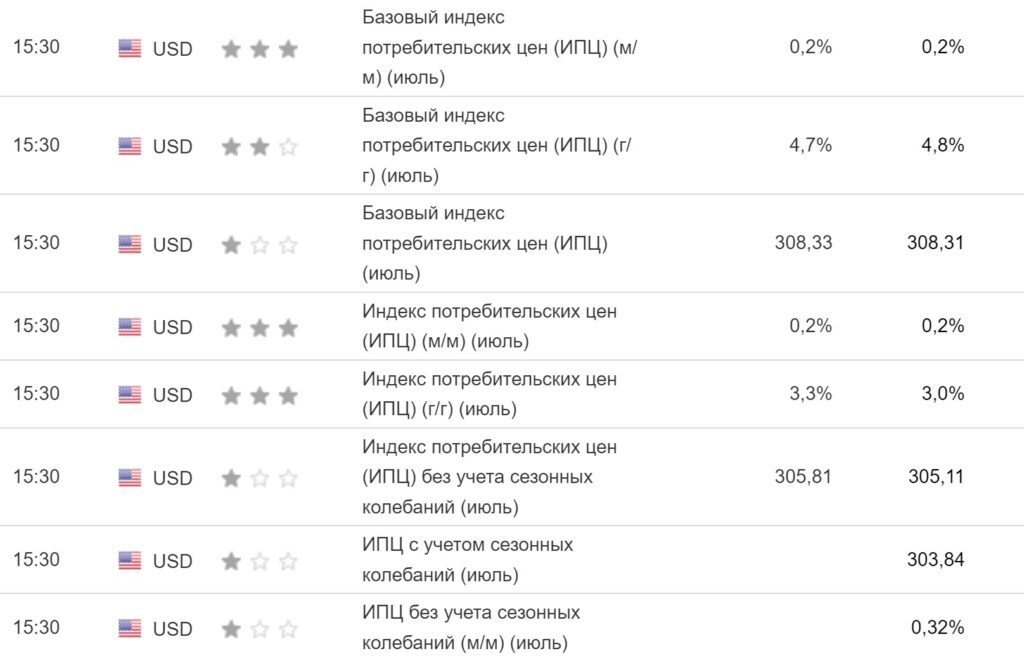
Task: Click the US flag in the Базовый ИПЦ (г/г) row
Action: [x=130, y=146]
